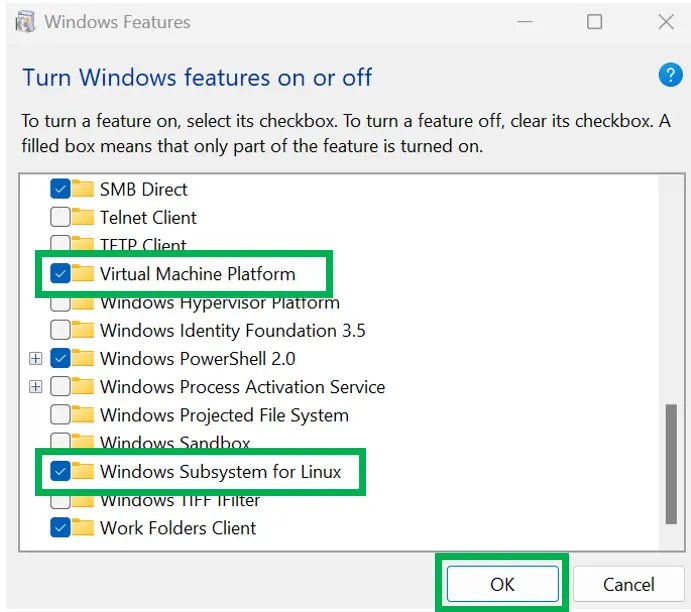Select the 'TFTP Client' label
This screenshot has height=612, width=691.
point(143,244)
